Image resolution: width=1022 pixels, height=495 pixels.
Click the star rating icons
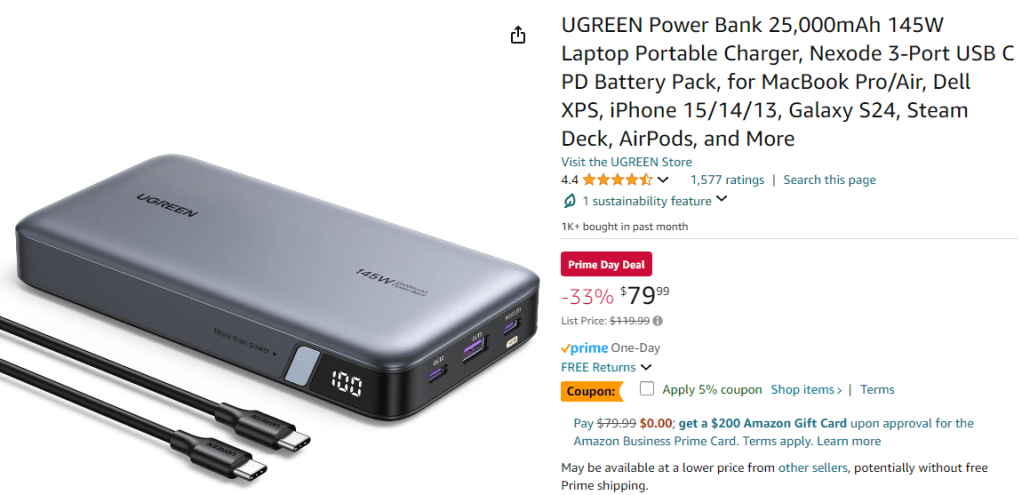click(x=617, y=180)
